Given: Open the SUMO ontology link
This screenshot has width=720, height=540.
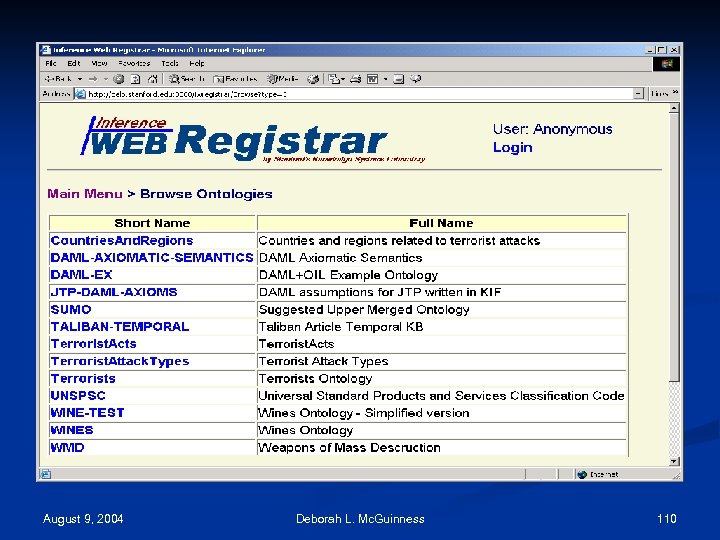Looking at the screenshot, I should tap(71, 309).
